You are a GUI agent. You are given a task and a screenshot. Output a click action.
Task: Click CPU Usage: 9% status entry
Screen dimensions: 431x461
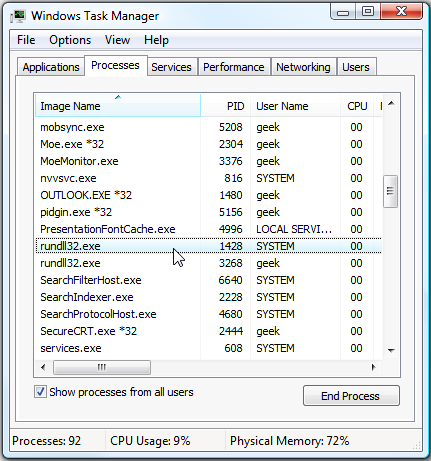pos(150,441)
